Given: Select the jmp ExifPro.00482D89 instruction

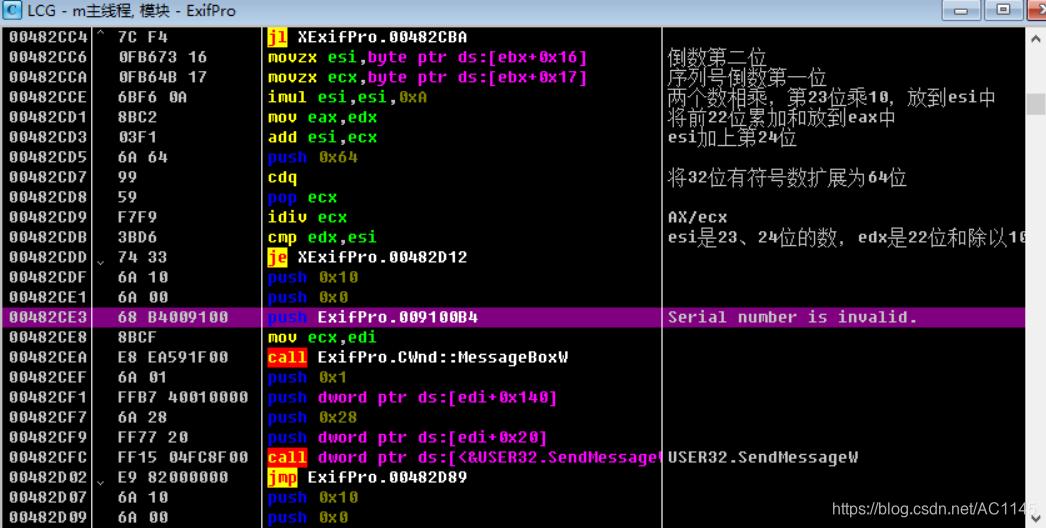Looking at the screenshot, I should [368, 477].
